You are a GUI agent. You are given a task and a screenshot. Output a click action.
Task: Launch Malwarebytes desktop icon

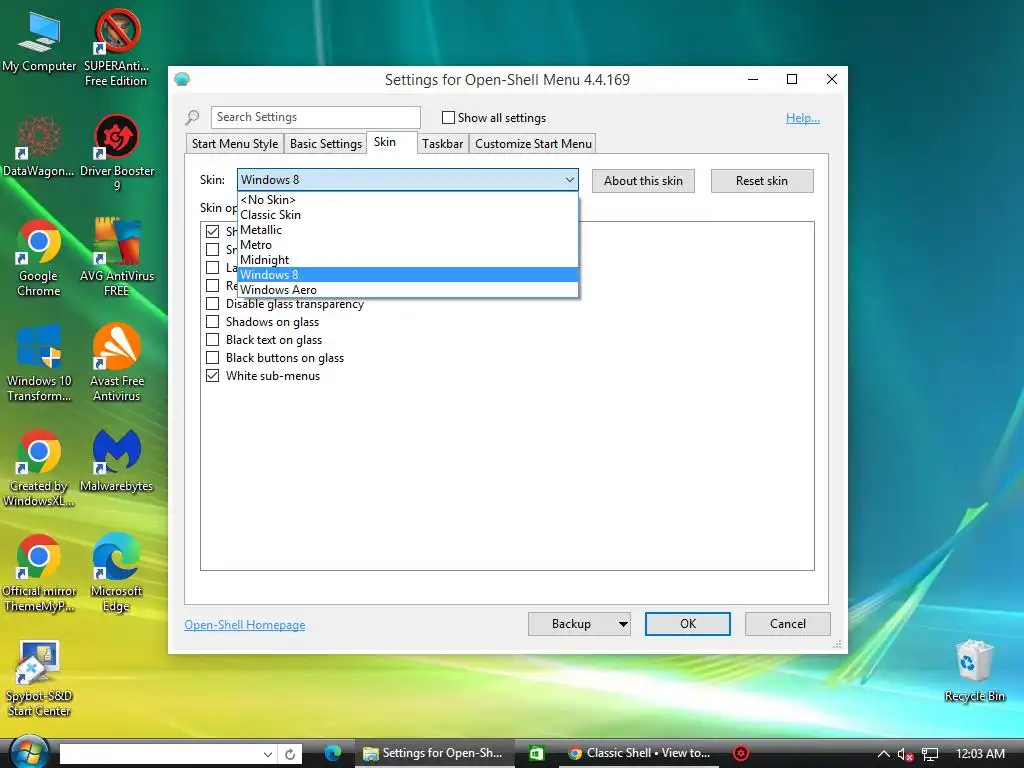point(117,461)
